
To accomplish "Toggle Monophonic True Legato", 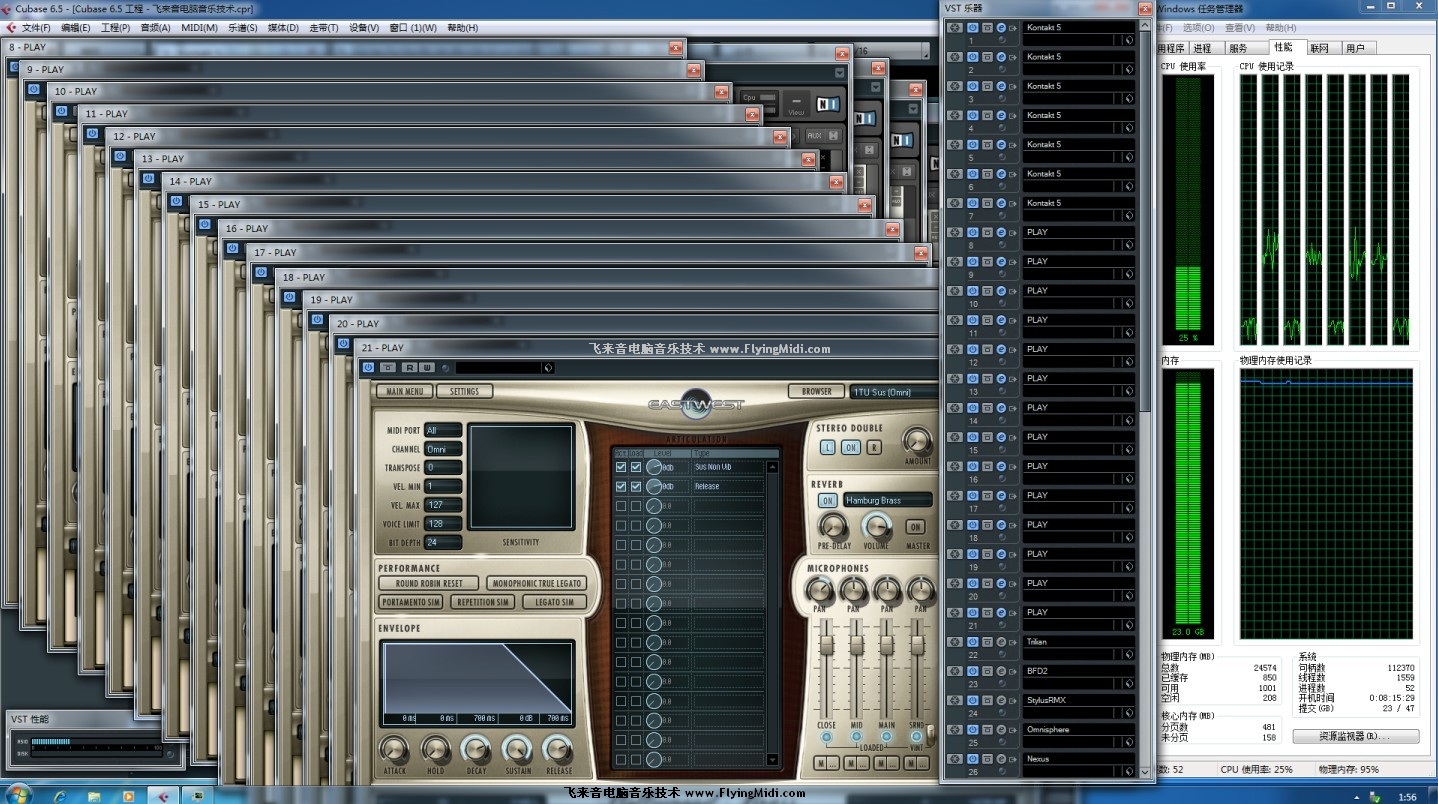I will coord(537,583).
